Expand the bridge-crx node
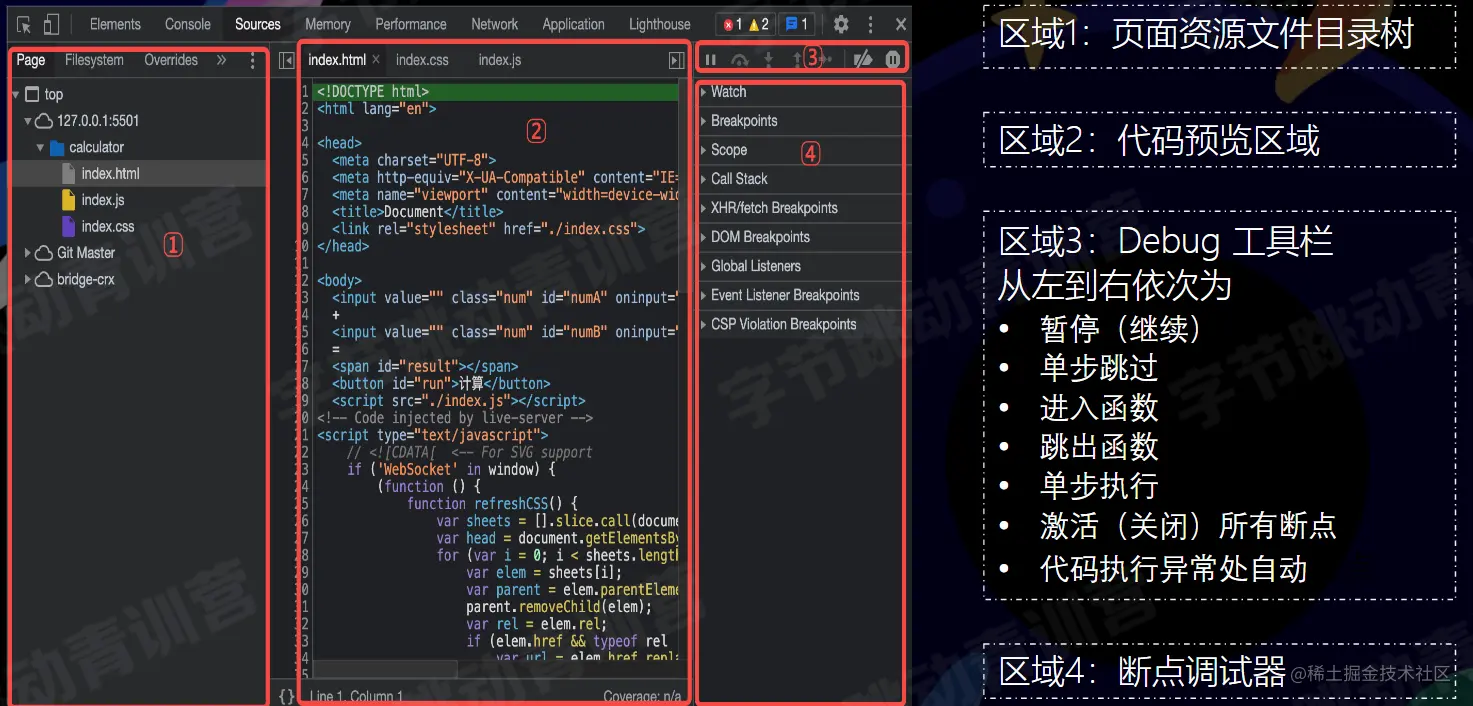Viewport: 1473px width, 706px height. click(28, 280)
